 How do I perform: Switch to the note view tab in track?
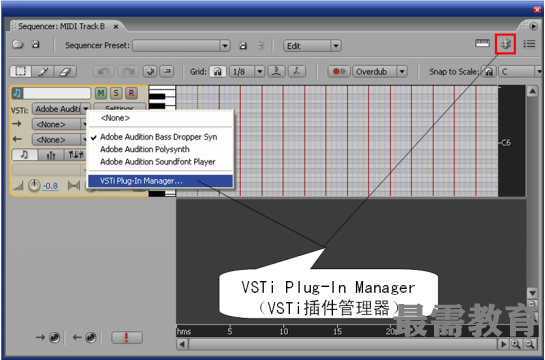tap(24, 155)
